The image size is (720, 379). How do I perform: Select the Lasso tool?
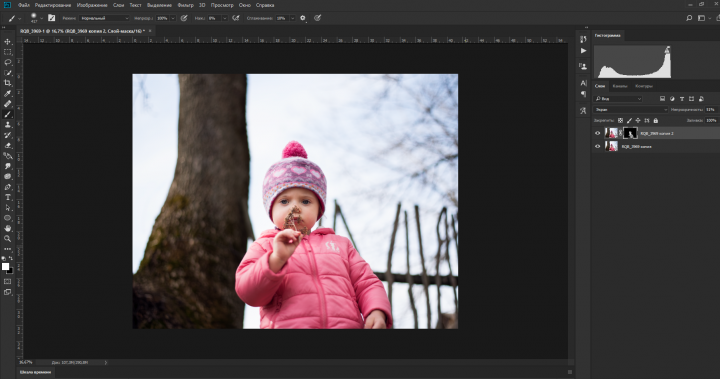click(8, 62)
